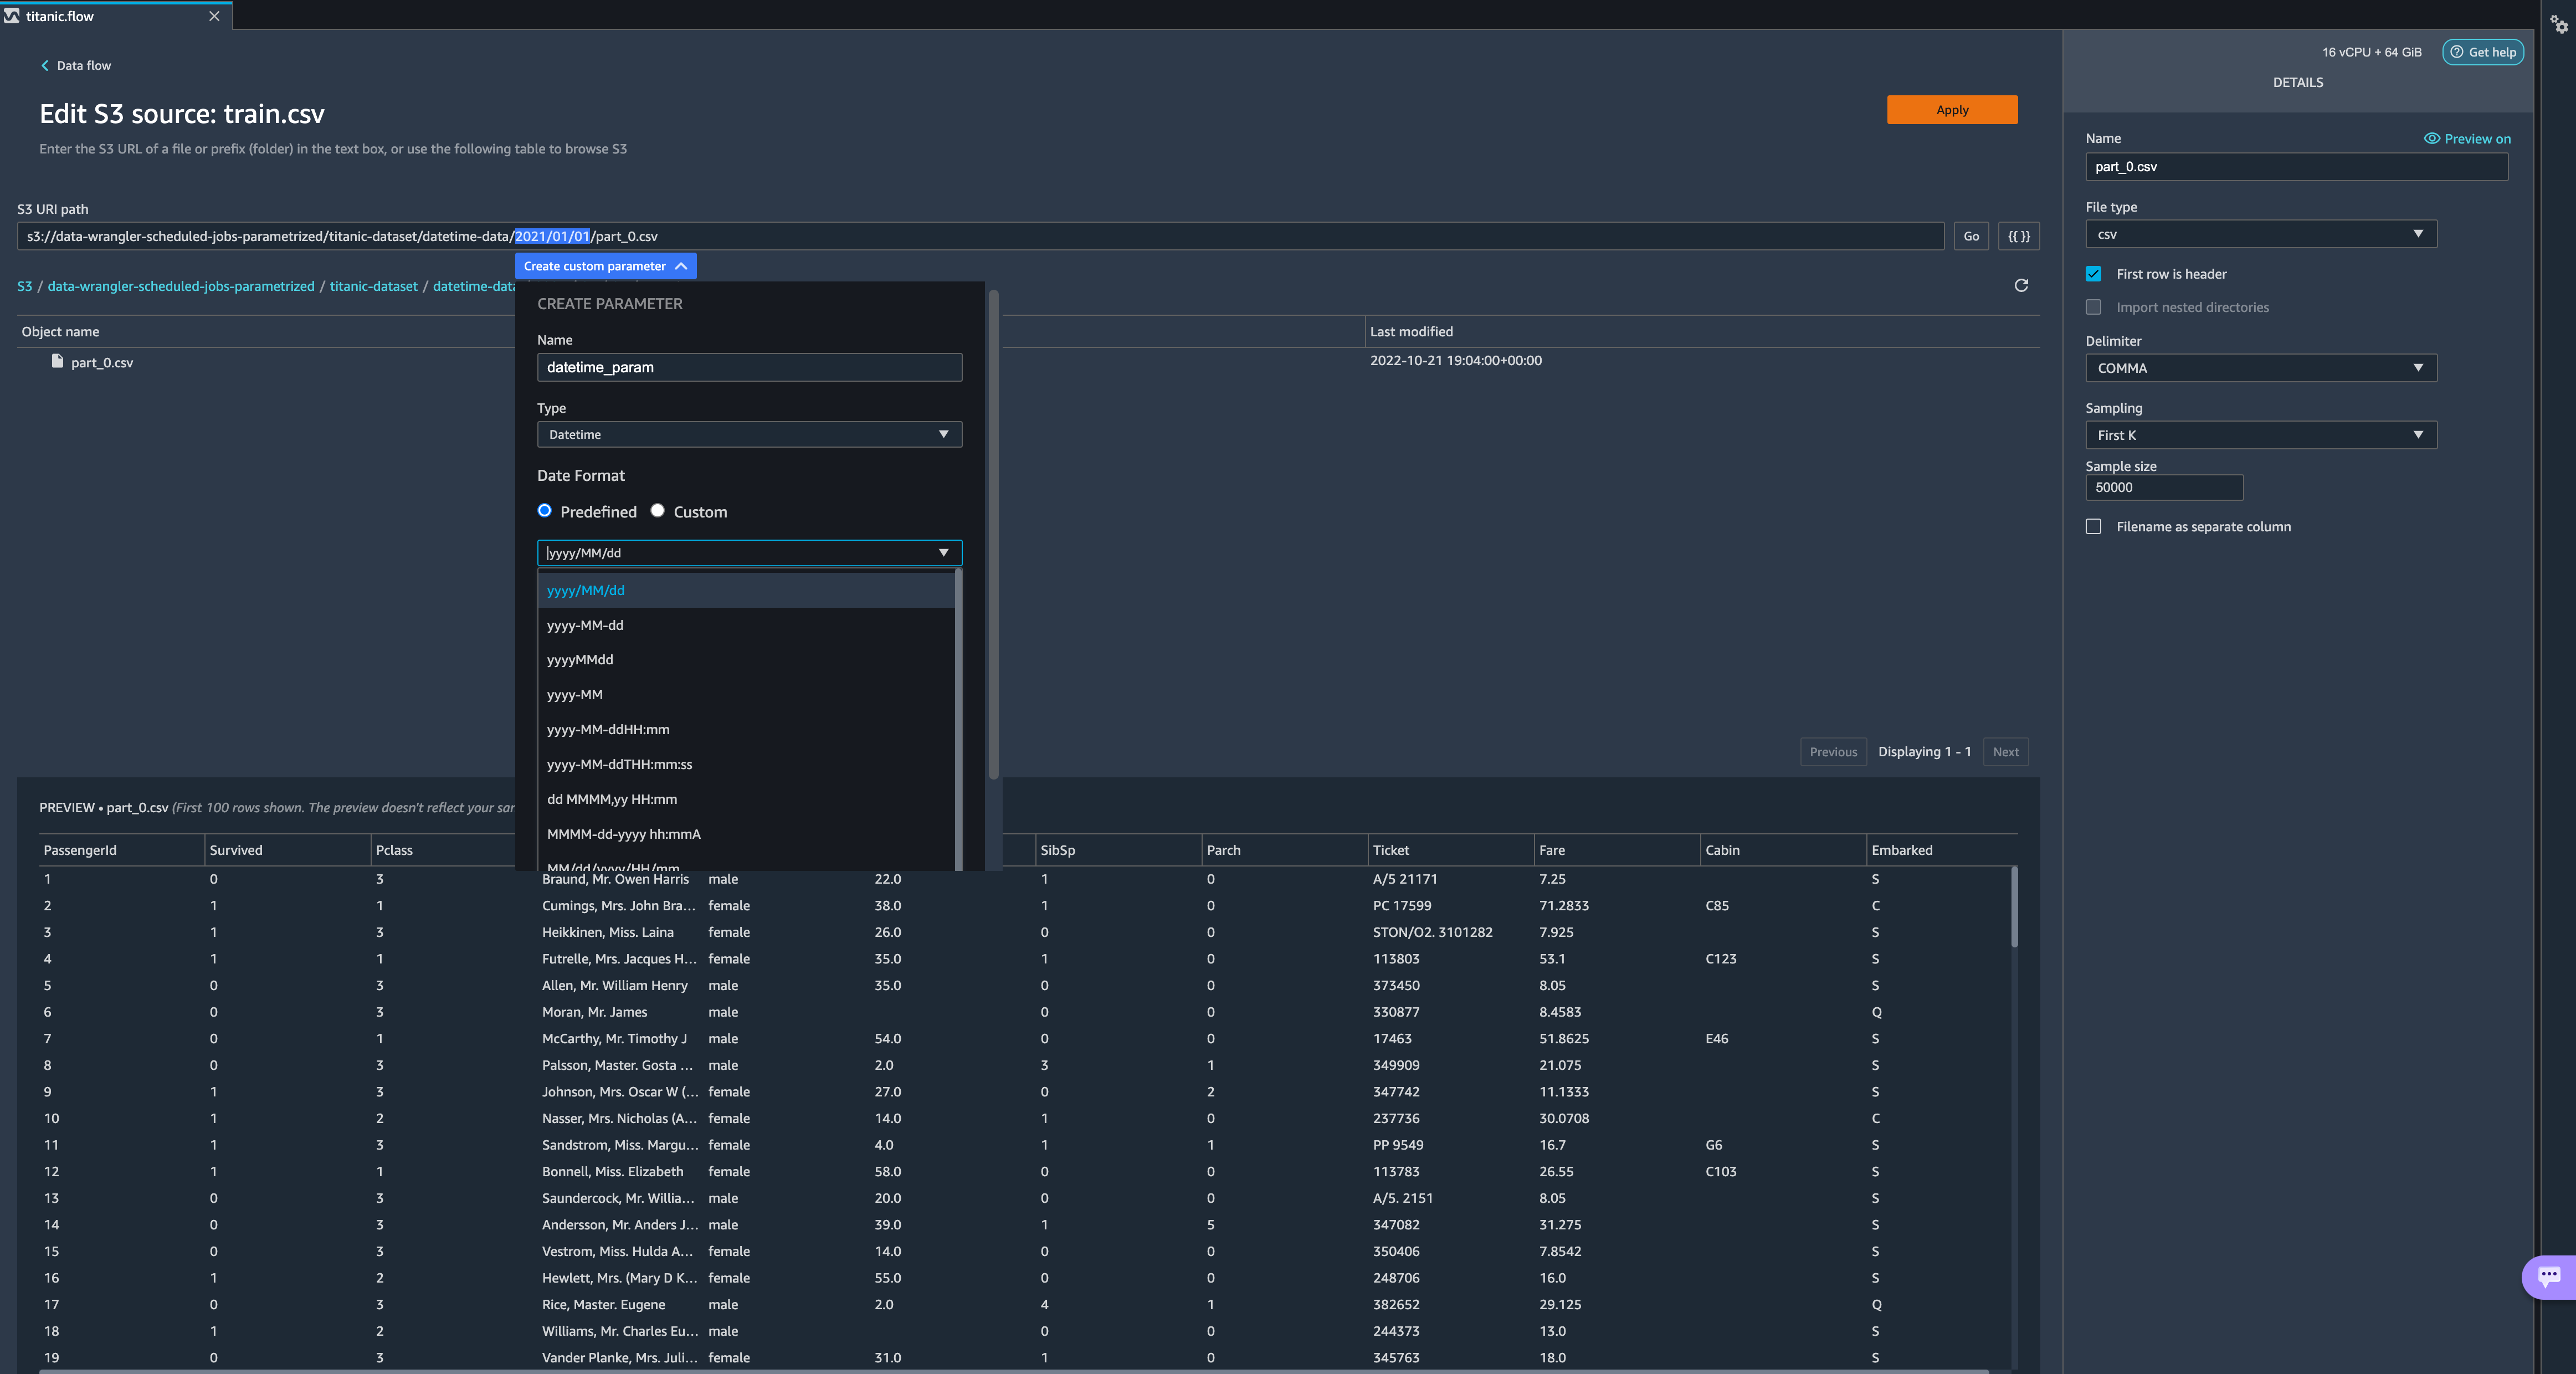Close the titanic.flow tab

214,16
